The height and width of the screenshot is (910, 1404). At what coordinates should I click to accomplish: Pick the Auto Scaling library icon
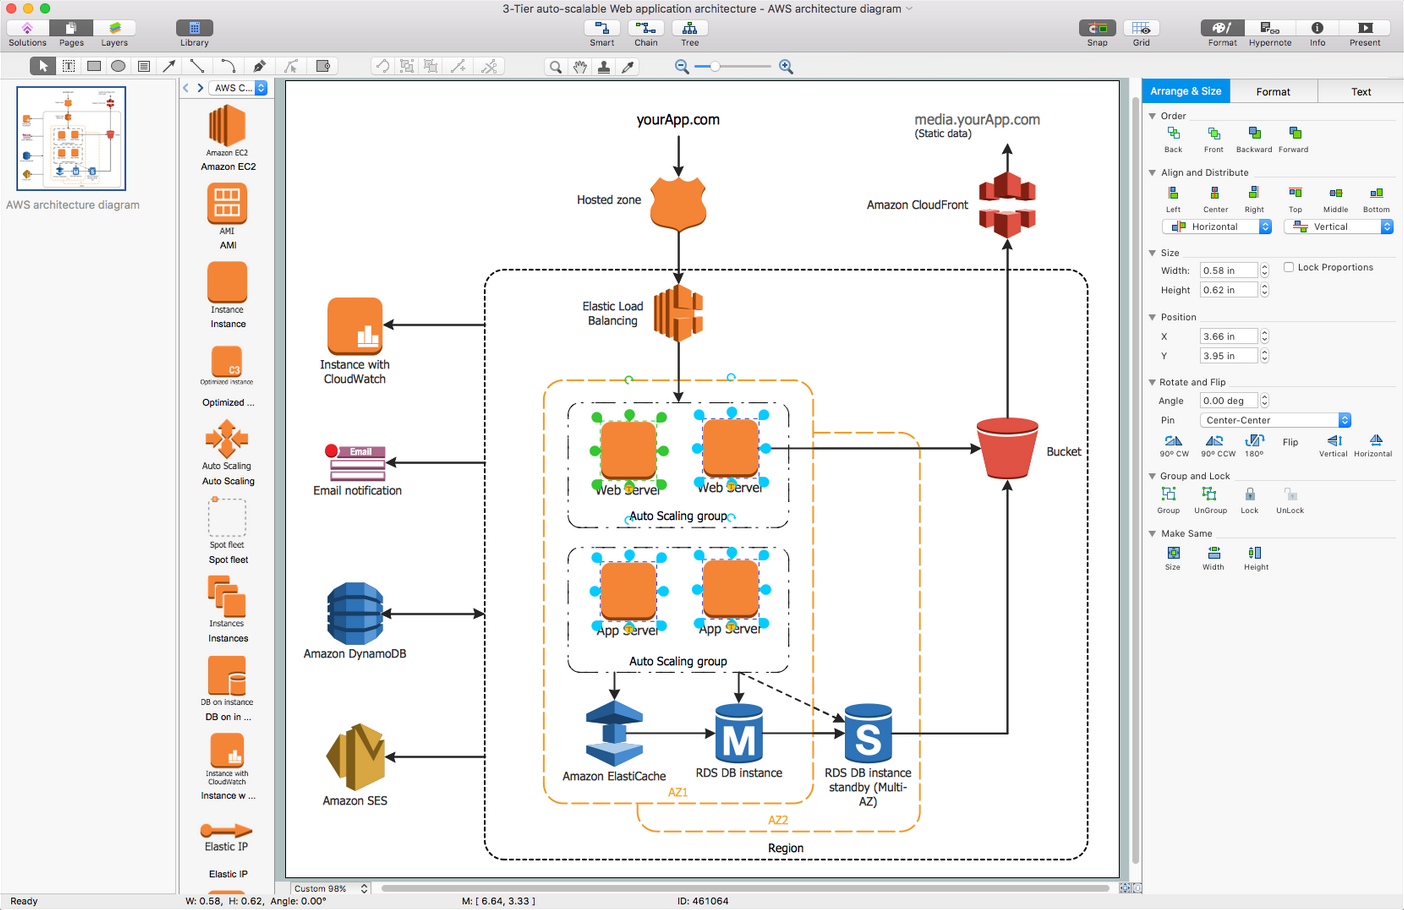tap(227, 439)
